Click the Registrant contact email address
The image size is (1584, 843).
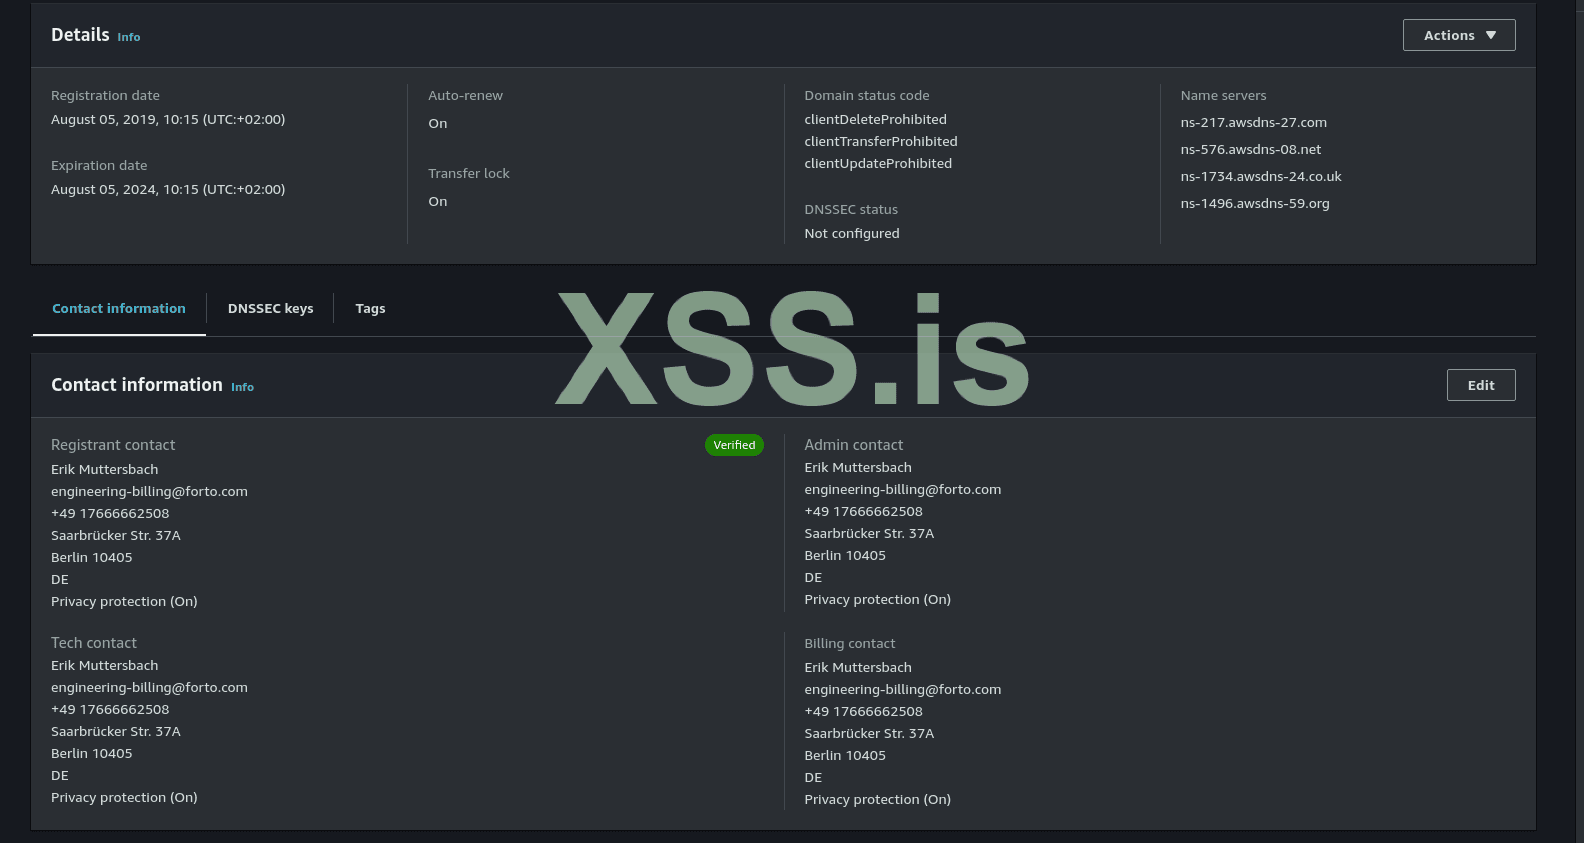[x=149, y=492]
